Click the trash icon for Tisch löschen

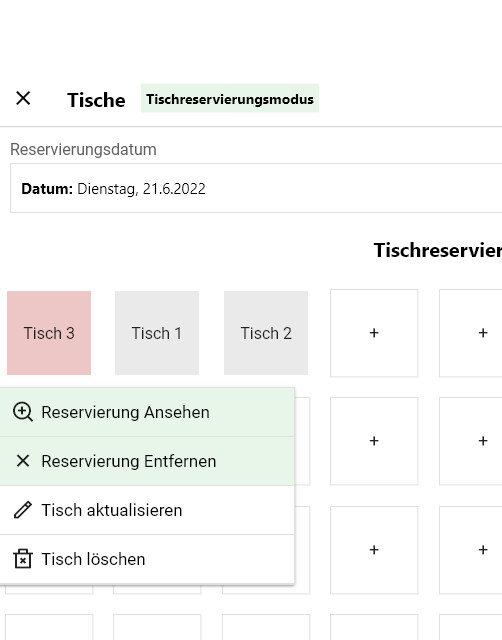tap(23, 559)
